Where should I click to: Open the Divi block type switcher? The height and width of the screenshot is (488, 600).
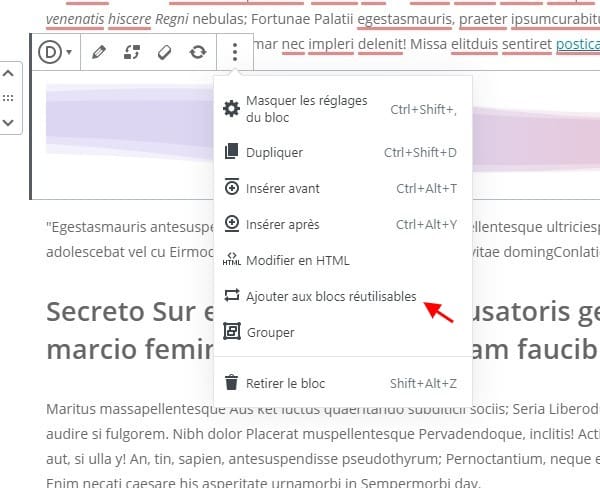point(55,52)
